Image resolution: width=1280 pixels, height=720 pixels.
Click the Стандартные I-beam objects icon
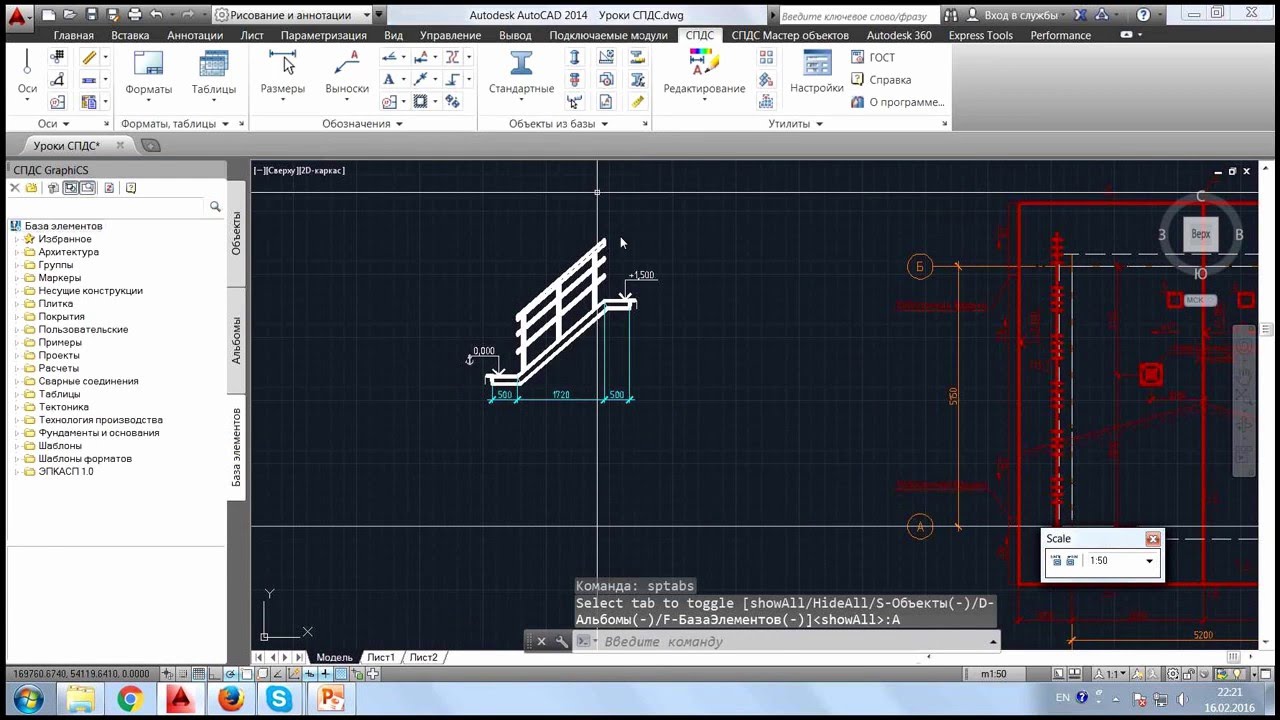(x=521, y=64)
